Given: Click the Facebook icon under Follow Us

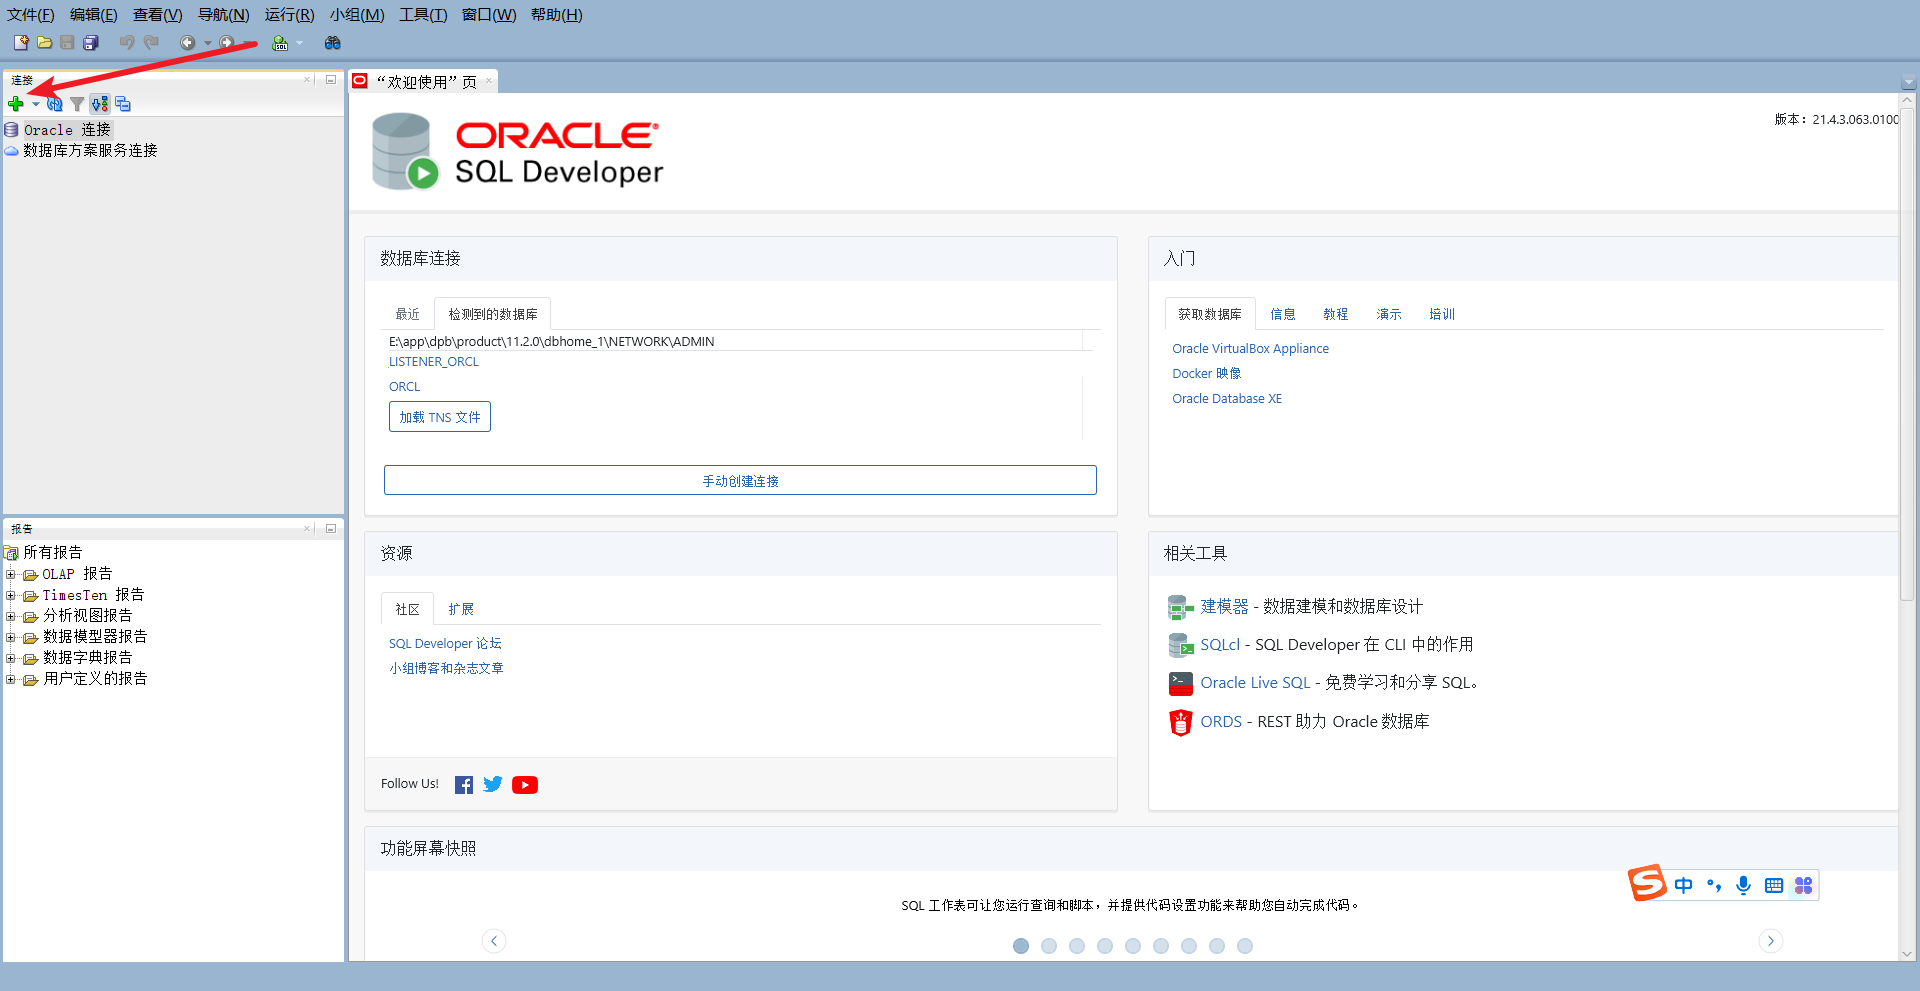Looking at the screenshot, I should [x=464, y=785].
